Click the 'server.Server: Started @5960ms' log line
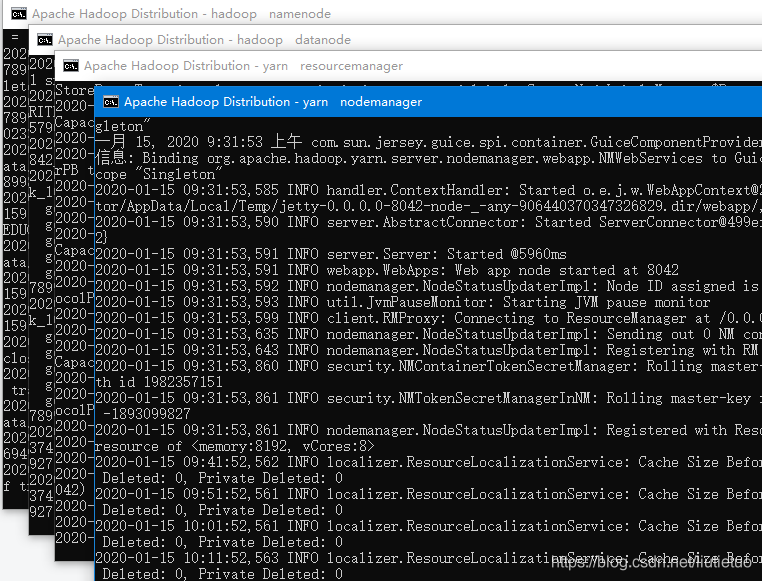762x581 pixels. pos(331,254)
